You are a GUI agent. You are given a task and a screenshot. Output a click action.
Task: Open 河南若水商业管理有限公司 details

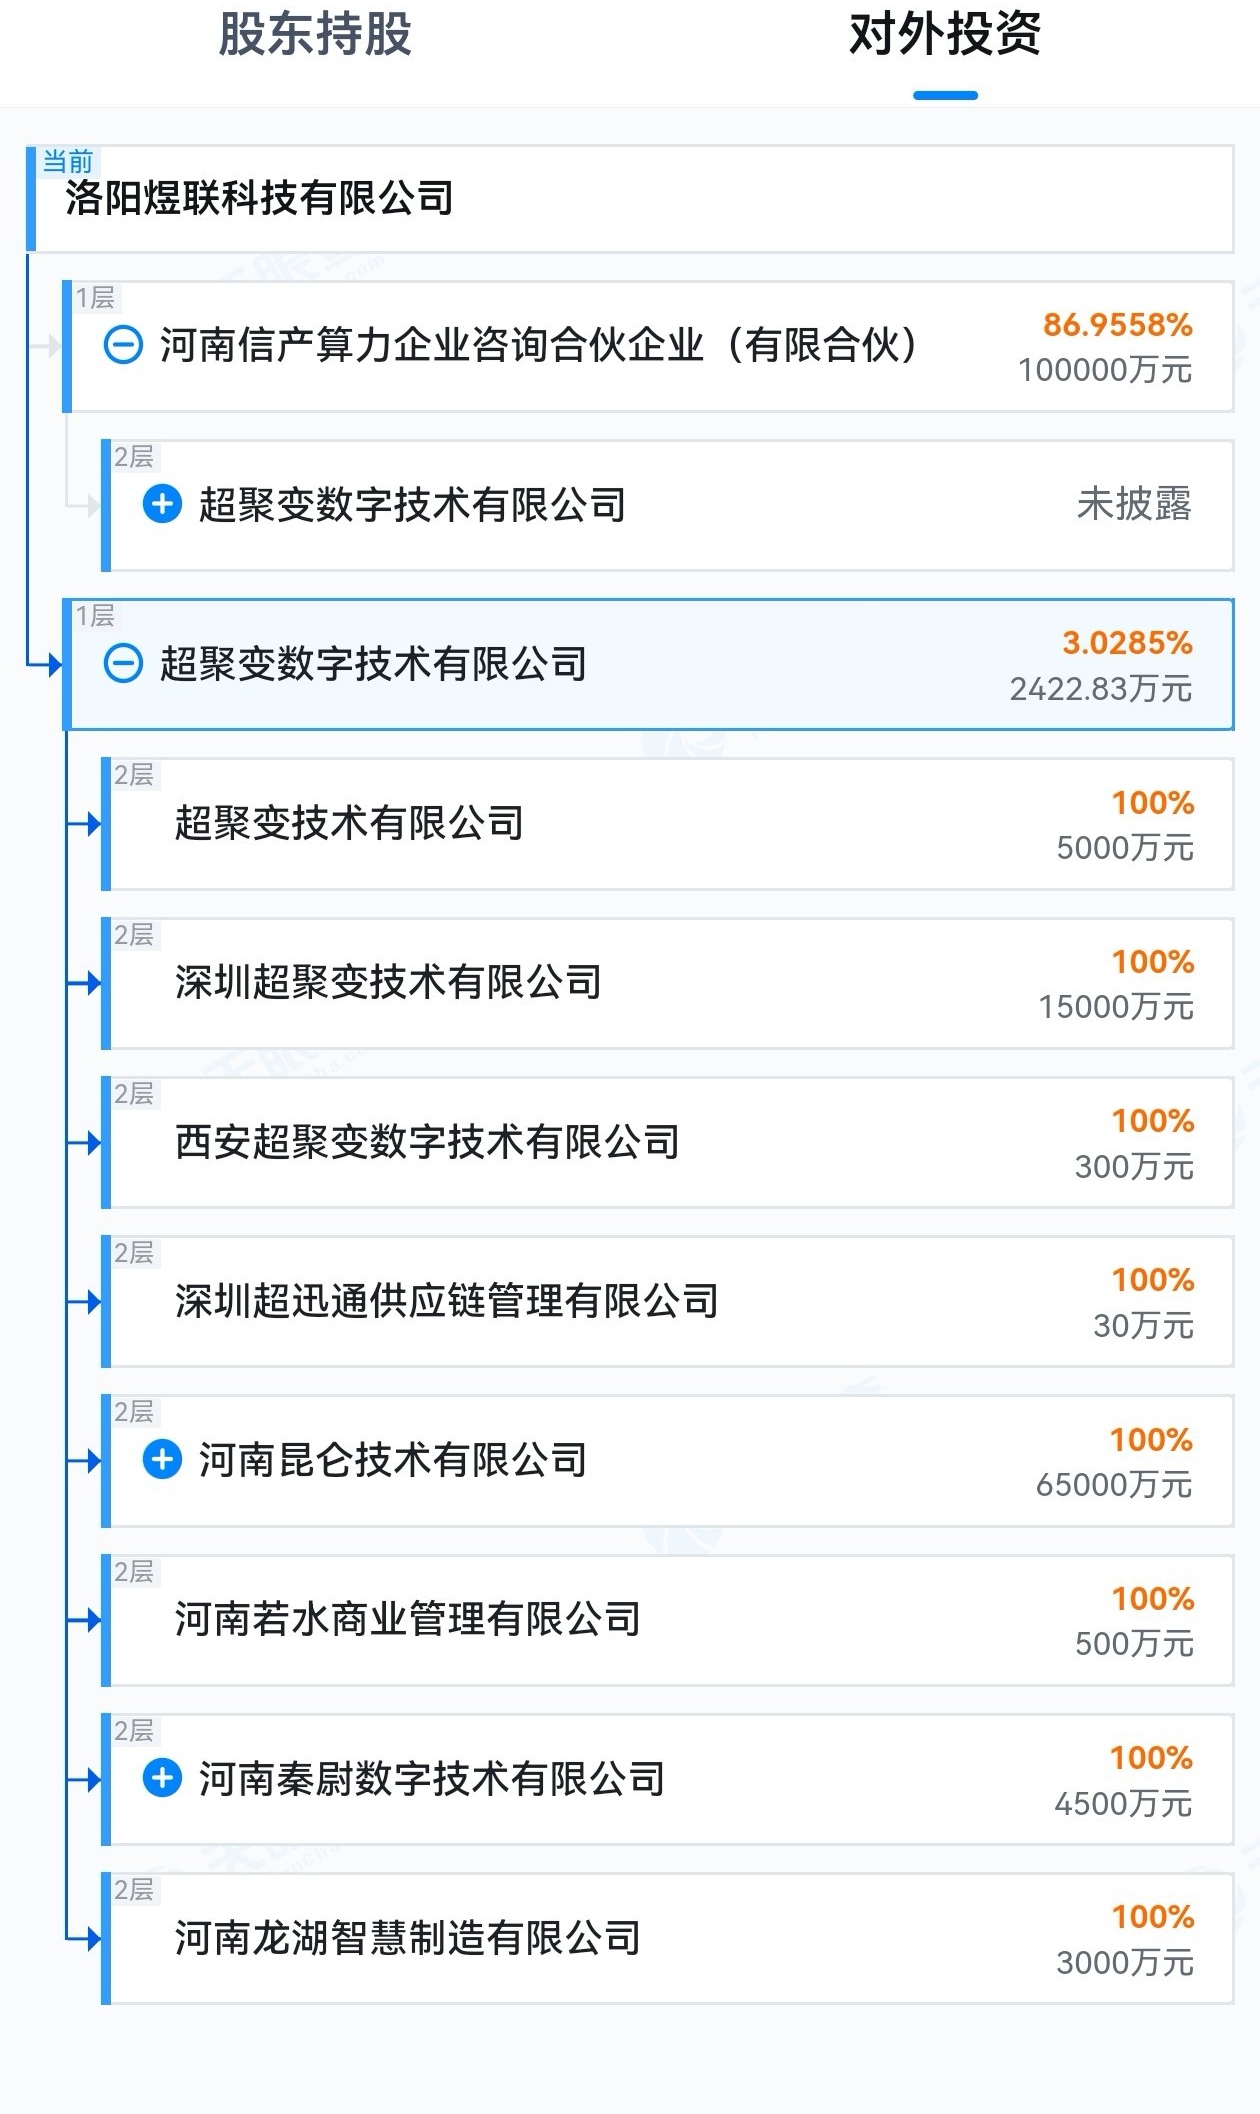coord(407,1619)
